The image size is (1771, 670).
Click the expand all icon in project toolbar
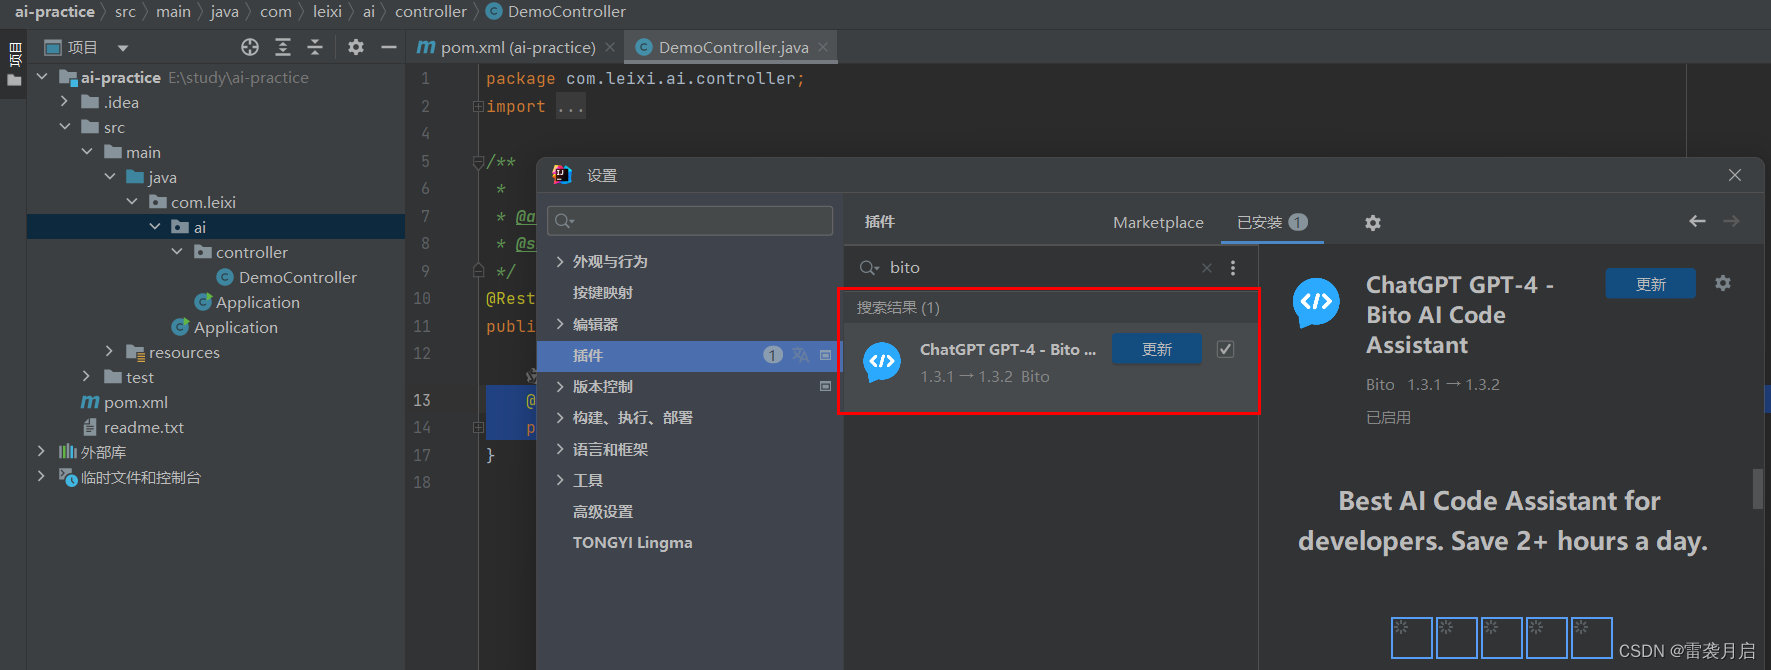coord(283,47)
